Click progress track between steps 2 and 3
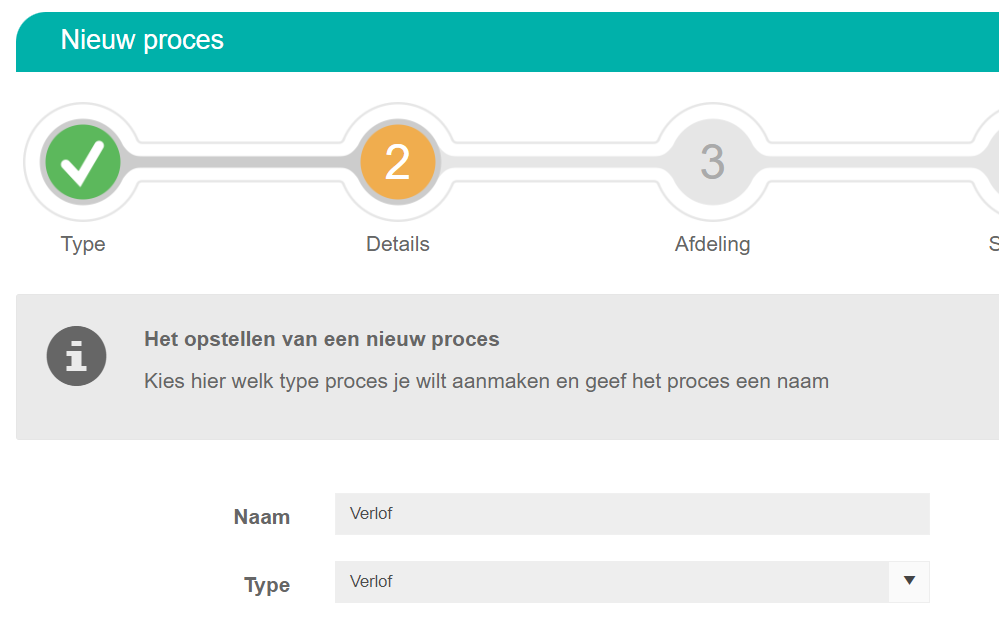The height and width of the screenshot is (618, 999). (x=553, y=162)
